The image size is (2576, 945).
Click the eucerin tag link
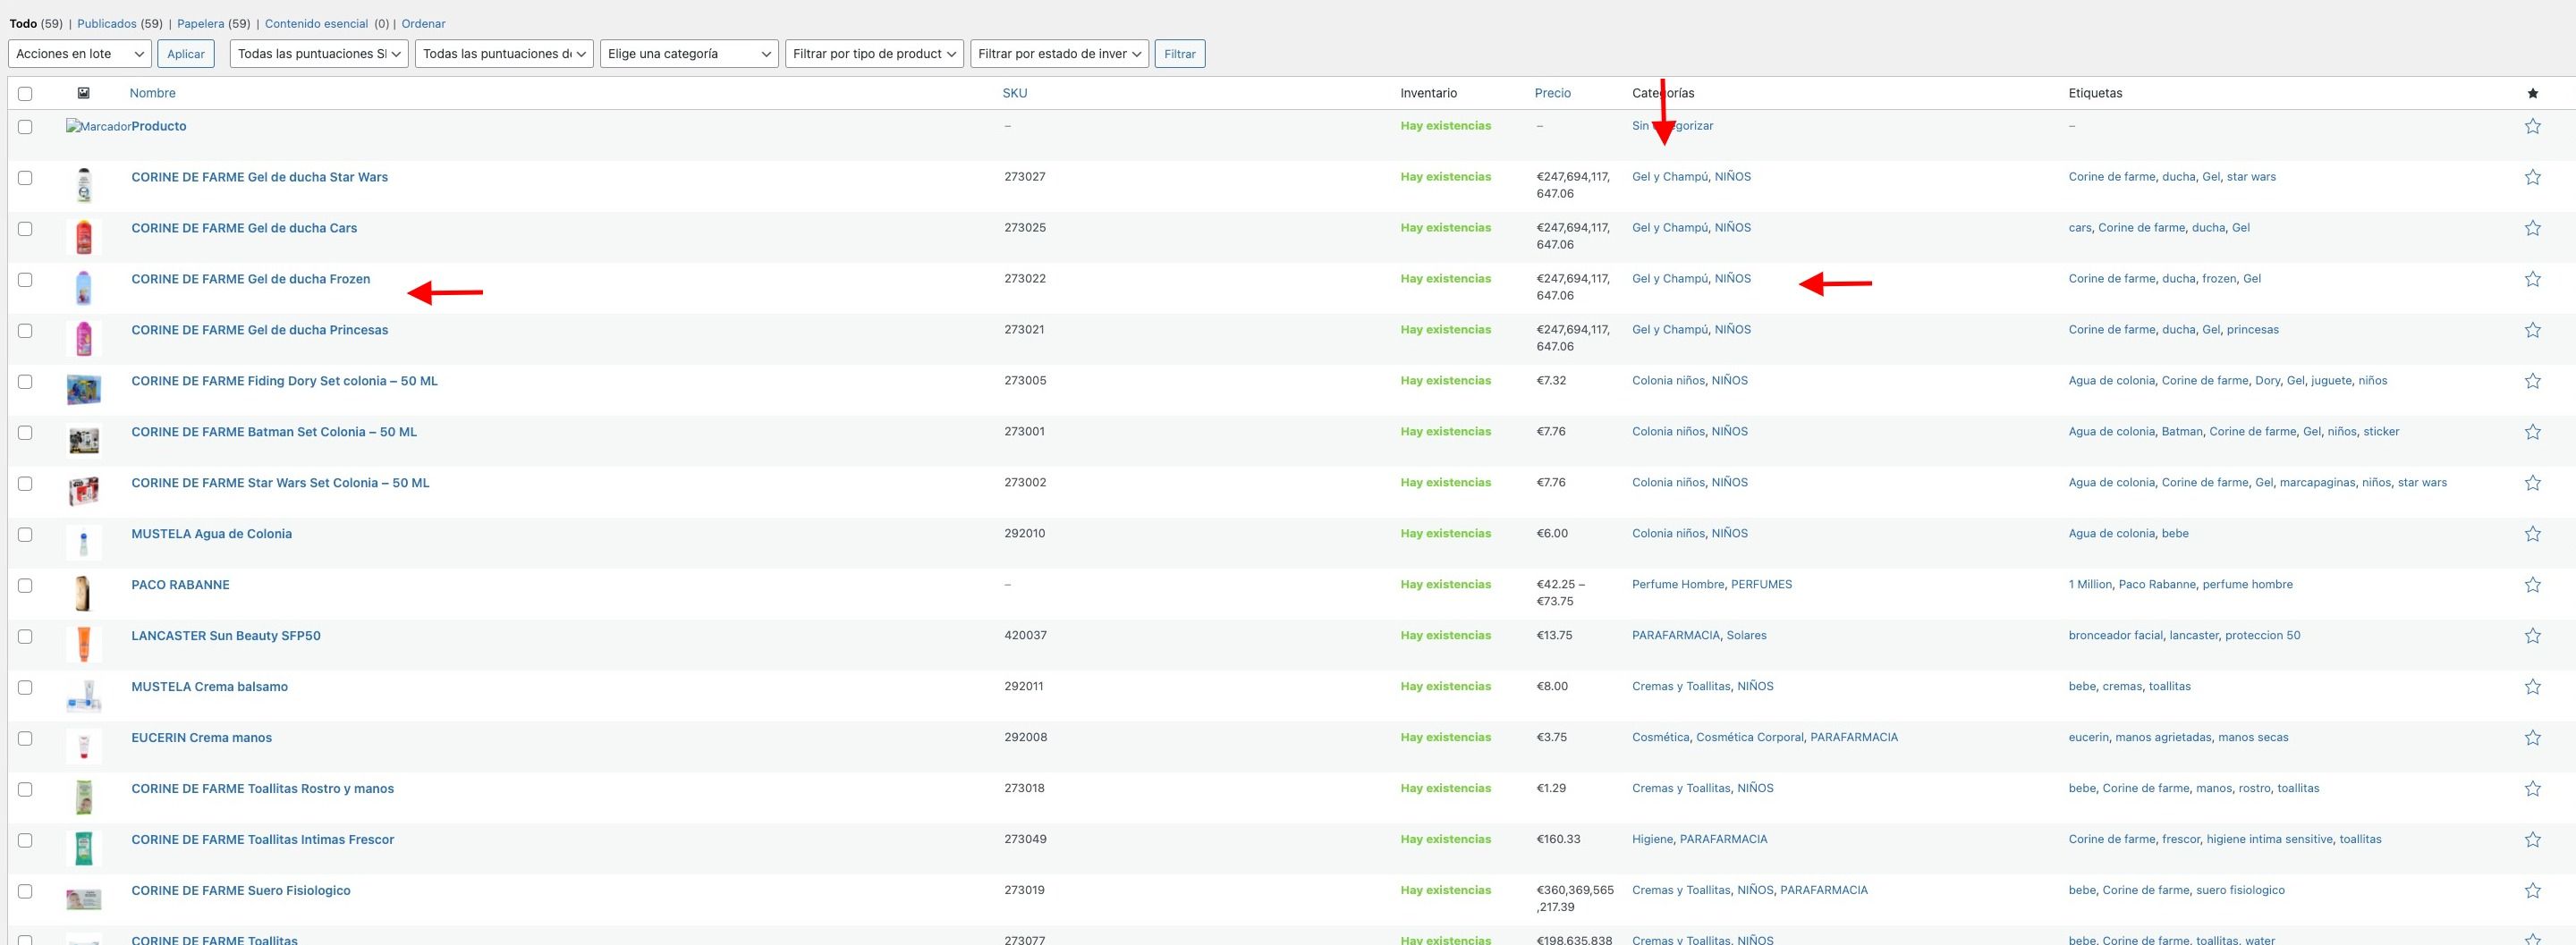(x=2089, y=737)
